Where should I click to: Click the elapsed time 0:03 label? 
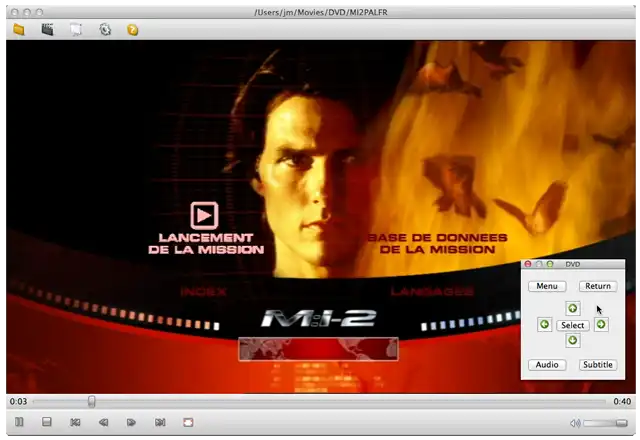pyautogui.click(x=18, y=402)
